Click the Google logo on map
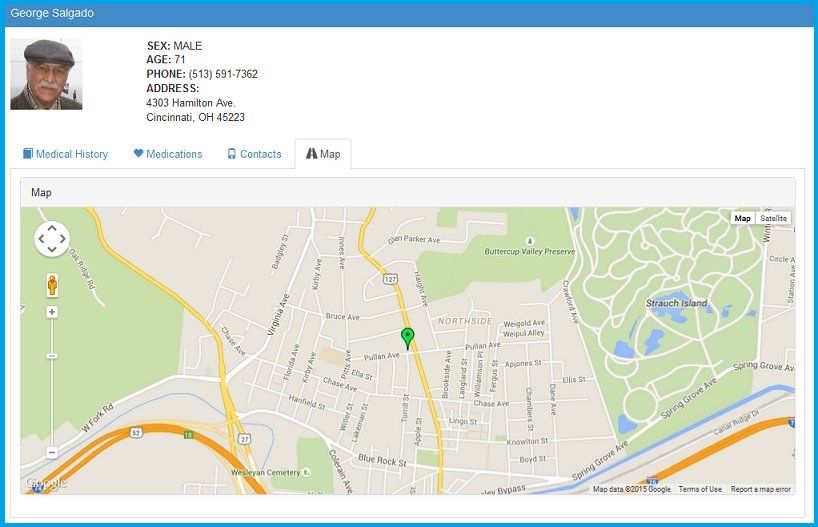This screenshot has width=818, height=527. pyautogui.click(x=46, y=482)
